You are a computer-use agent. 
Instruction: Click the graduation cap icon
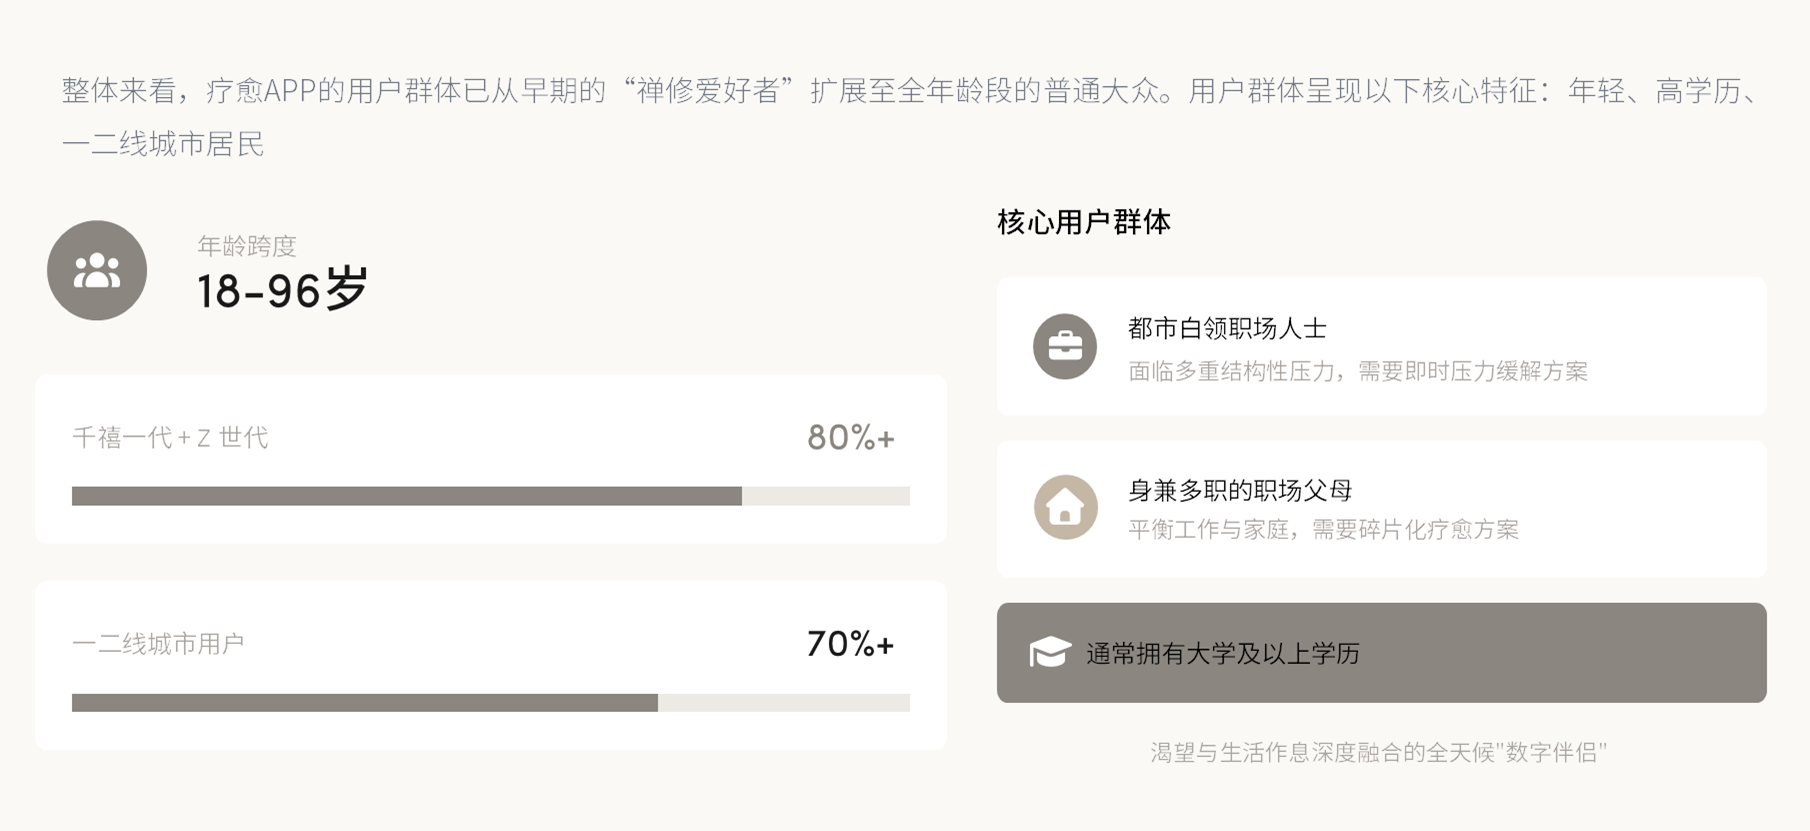click(x=1049, y=653)
